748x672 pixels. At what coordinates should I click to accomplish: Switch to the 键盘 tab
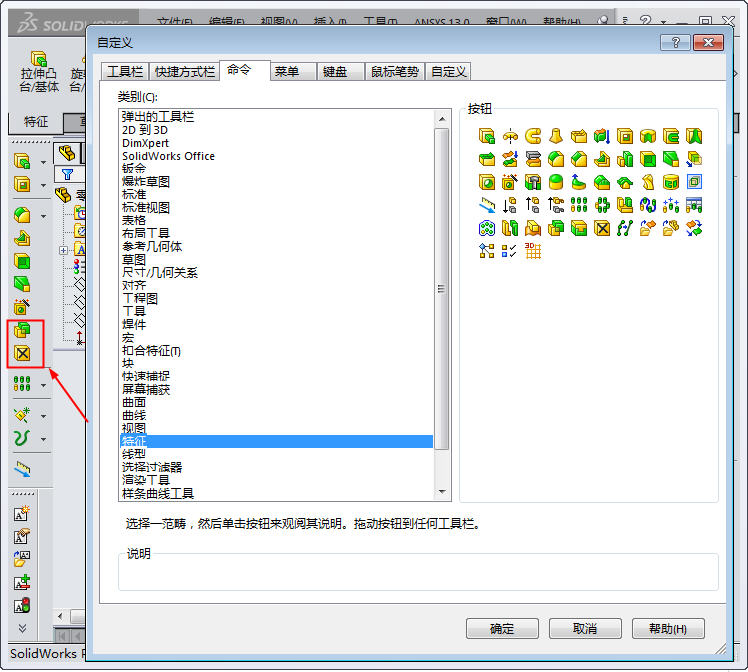click(335, 72)
